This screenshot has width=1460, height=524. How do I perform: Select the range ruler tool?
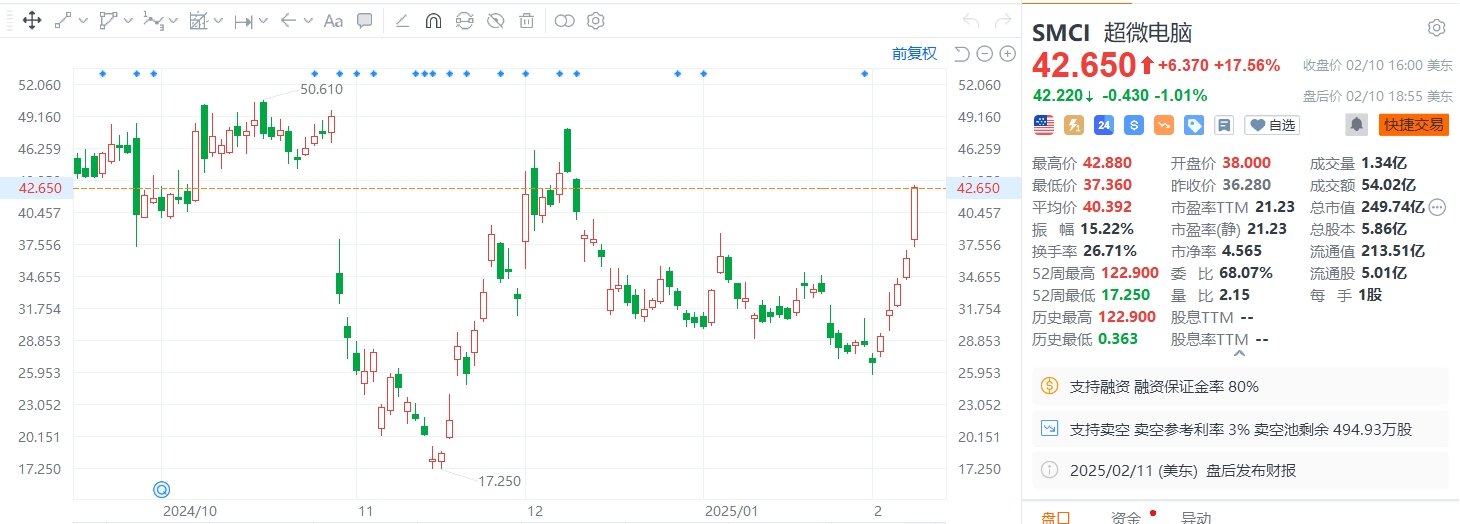coord(243,20)
